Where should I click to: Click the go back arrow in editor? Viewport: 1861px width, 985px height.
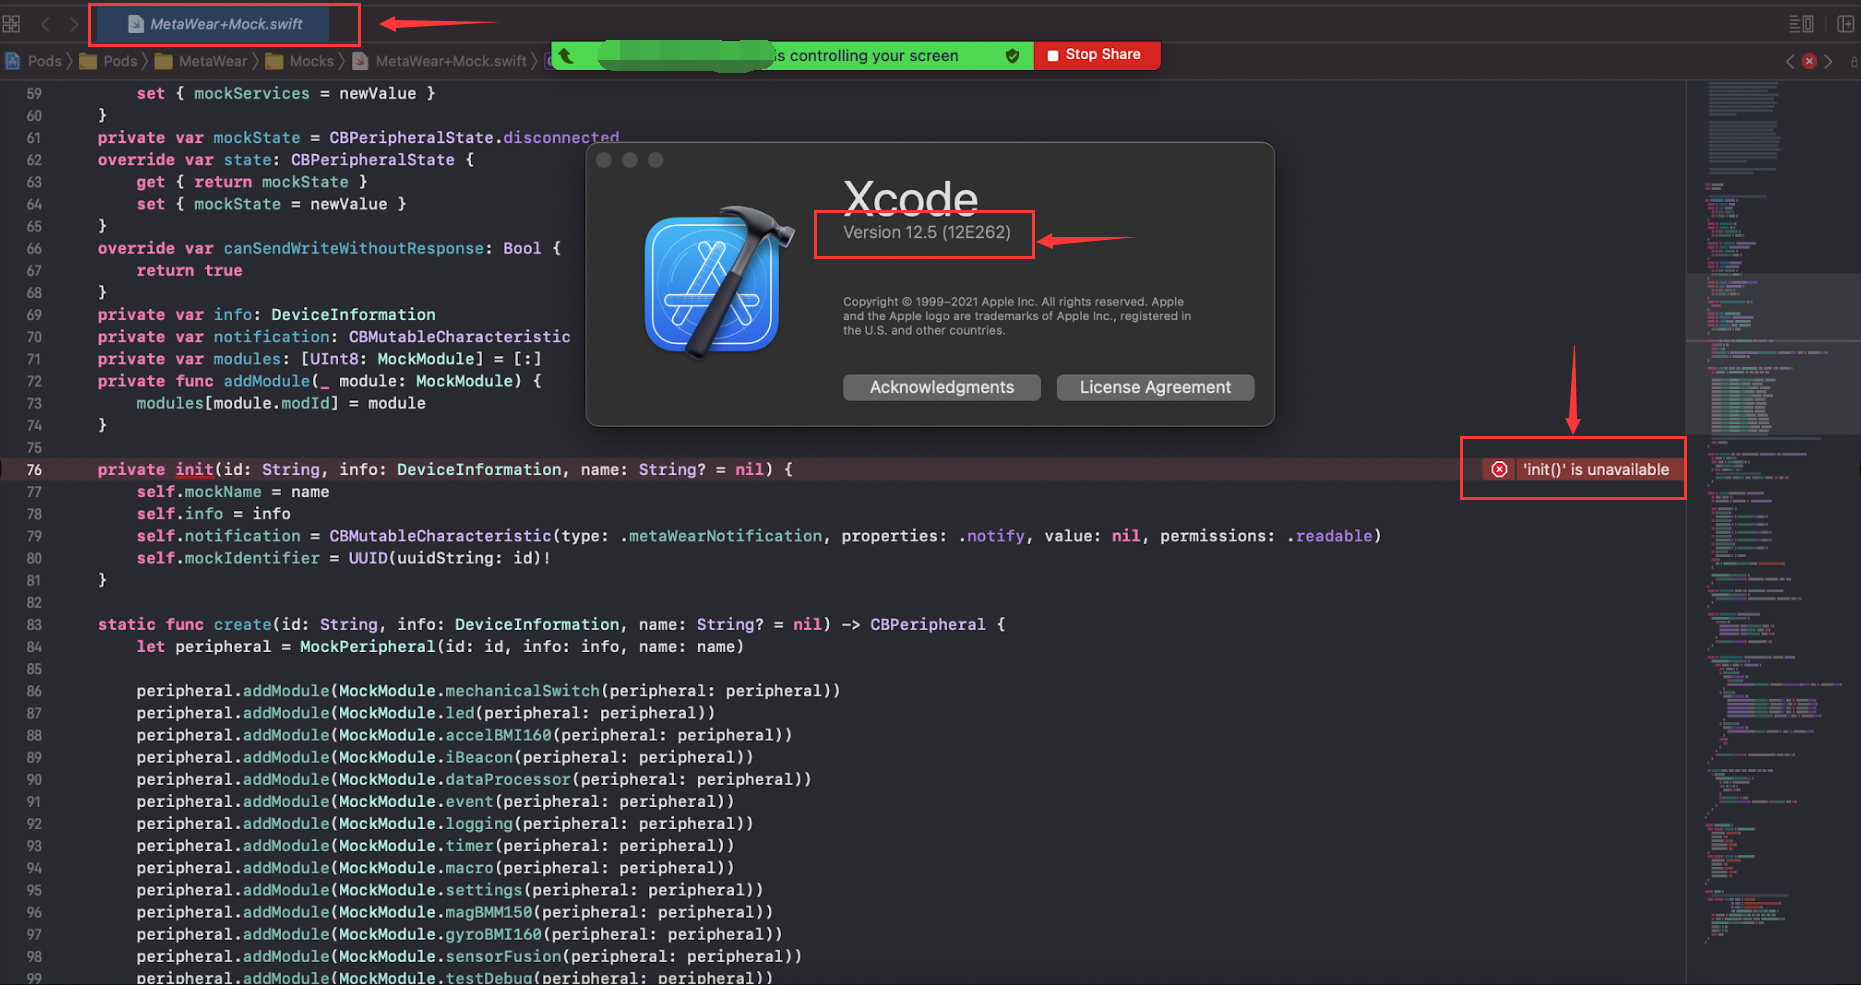pyautogui.click(x=45, y=24)
